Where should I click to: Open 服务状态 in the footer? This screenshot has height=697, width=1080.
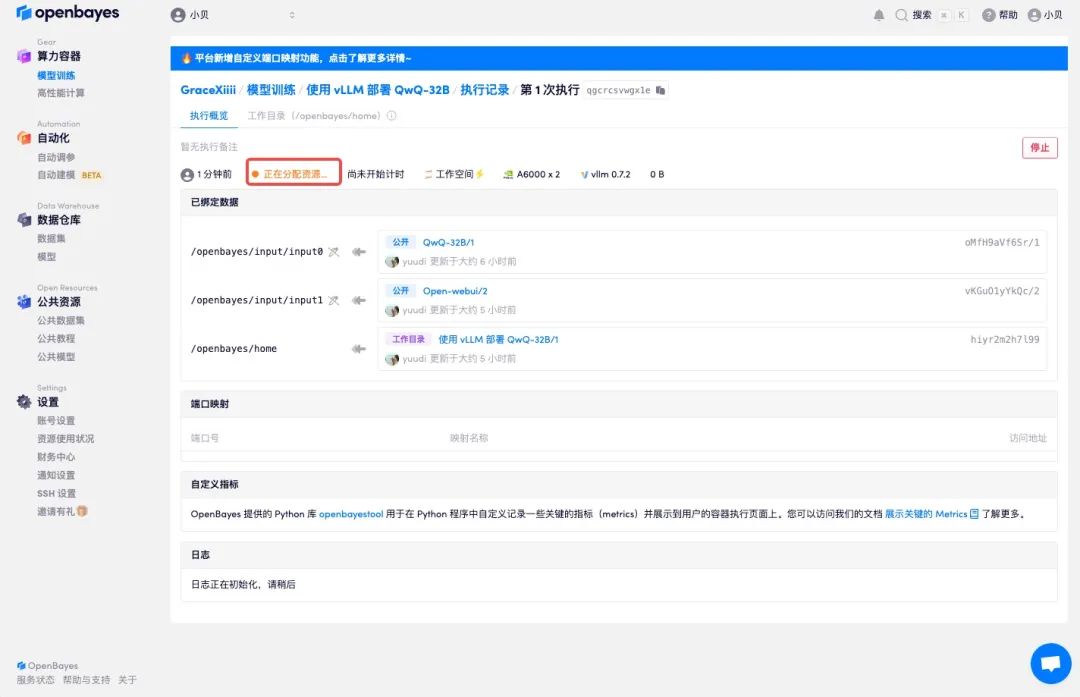[35, 680]
